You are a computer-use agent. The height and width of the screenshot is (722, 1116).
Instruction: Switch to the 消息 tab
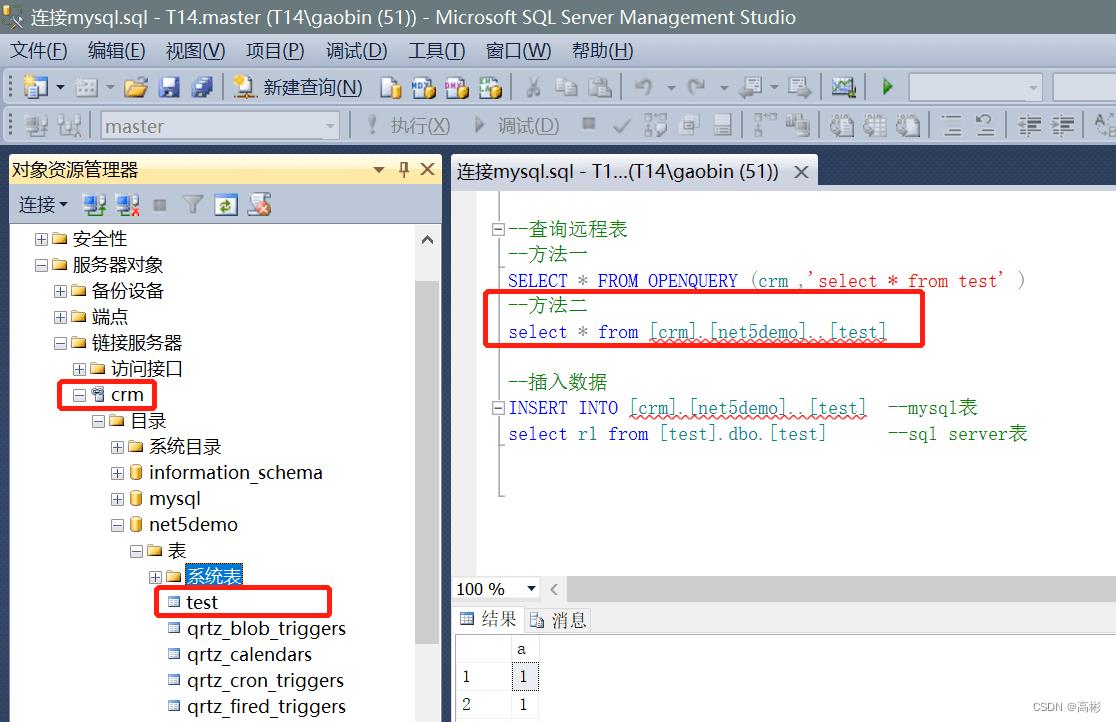click(x=559, y=620)
